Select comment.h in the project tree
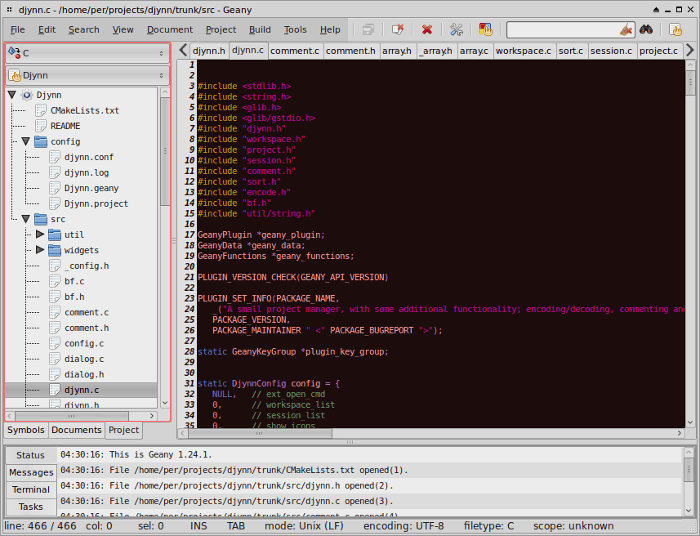Screen dimensions: 700x536 pyautogui.click(x=87, y=328)
